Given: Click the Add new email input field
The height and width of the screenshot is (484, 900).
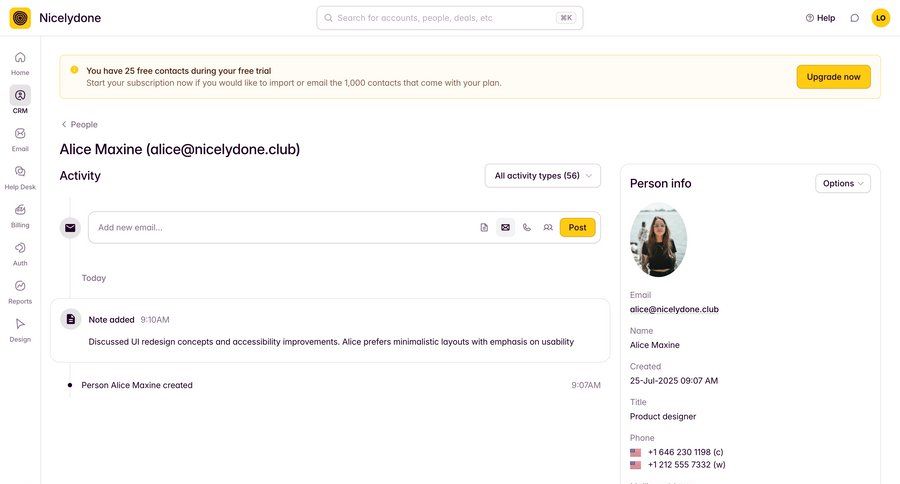Looking at the screenshot, I should click(280, 228).
